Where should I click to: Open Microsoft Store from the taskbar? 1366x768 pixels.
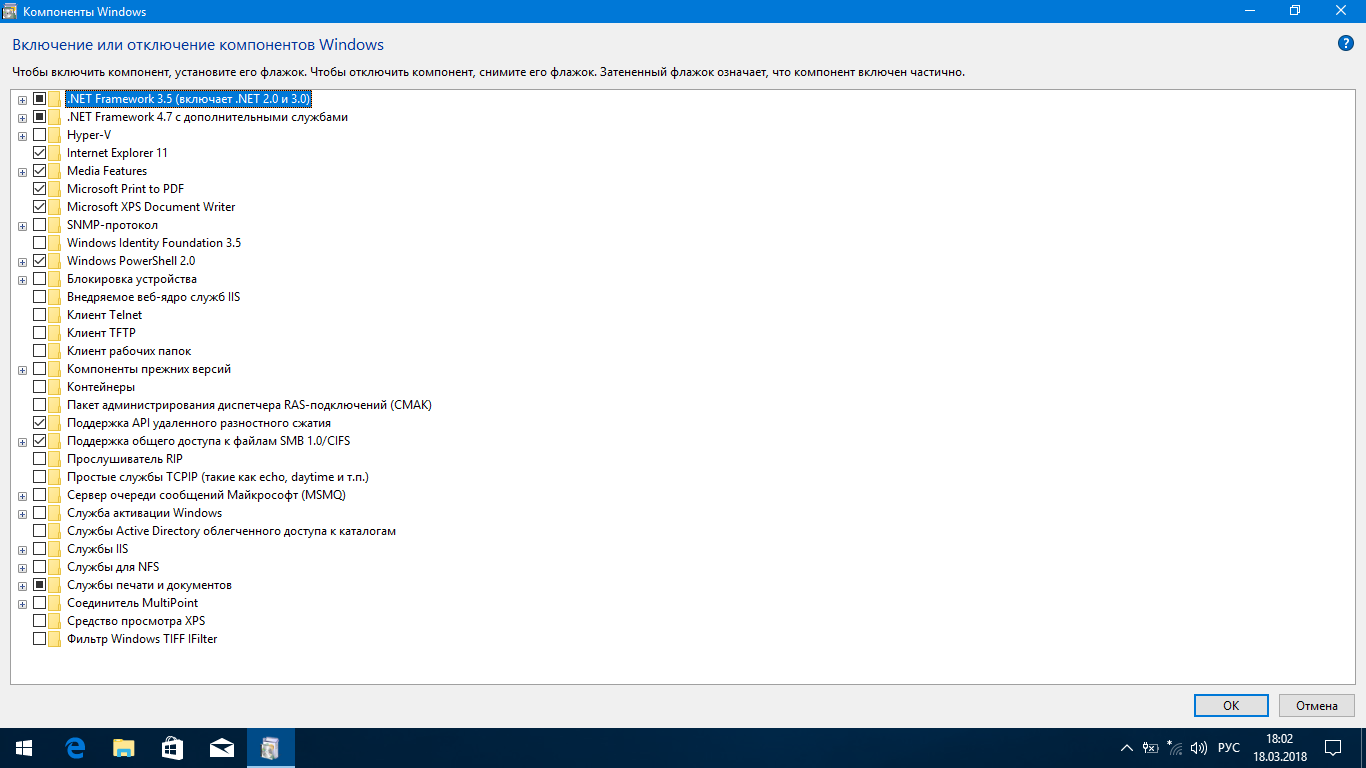click(172, 748)
